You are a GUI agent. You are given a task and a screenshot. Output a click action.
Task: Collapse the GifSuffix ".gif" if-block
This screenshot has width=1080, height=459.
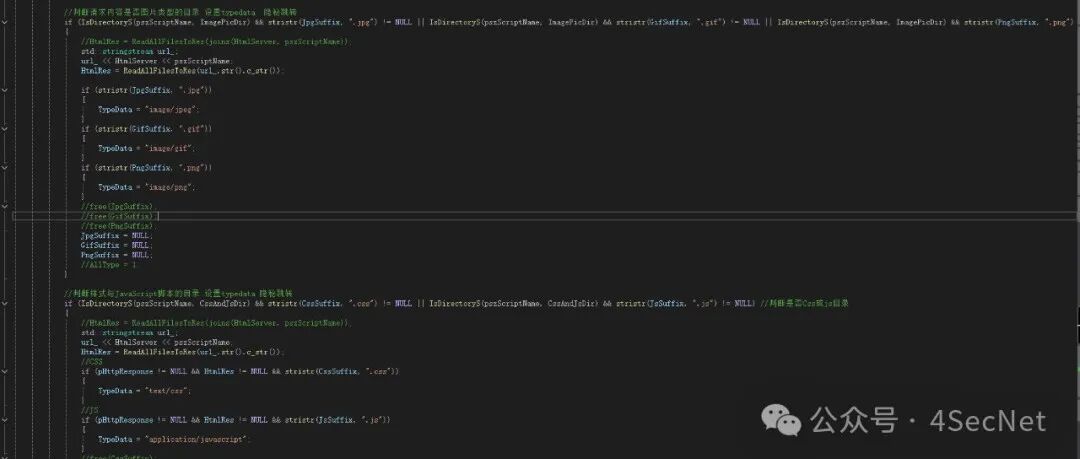(x=5, y=128)
